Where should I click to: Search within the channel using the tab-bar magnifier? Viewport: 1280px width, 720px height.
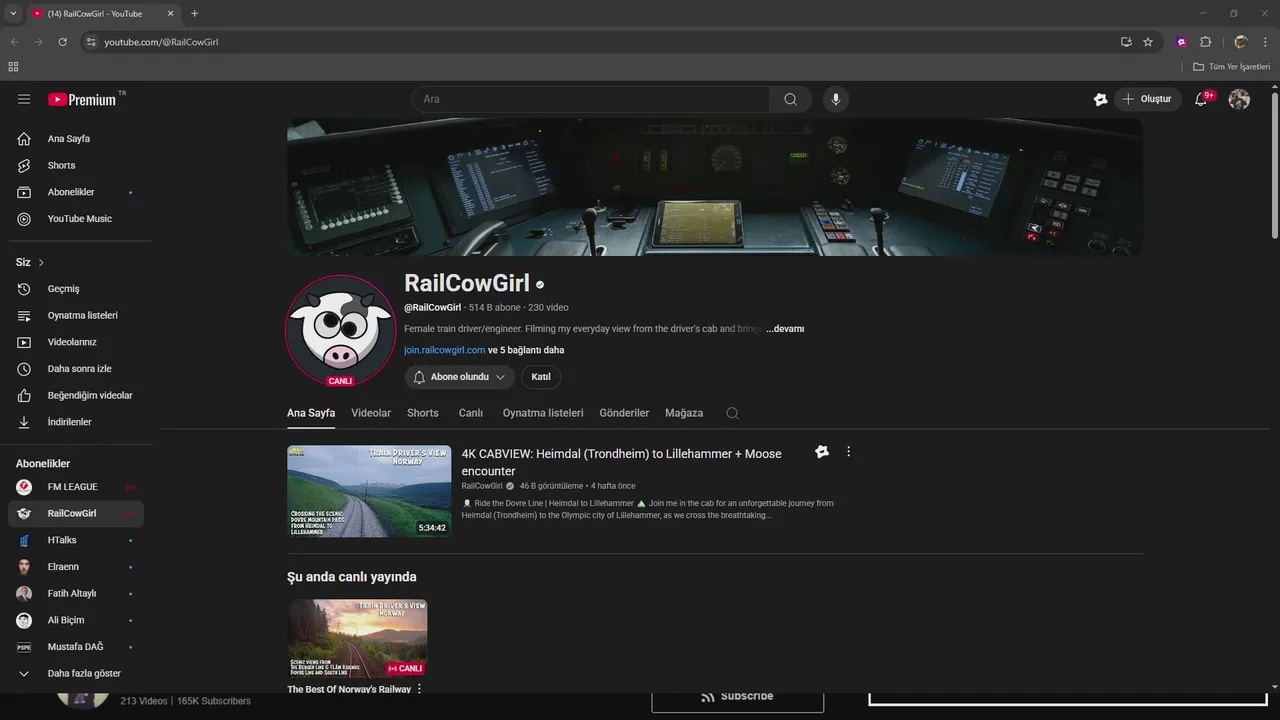coord(732,413)
